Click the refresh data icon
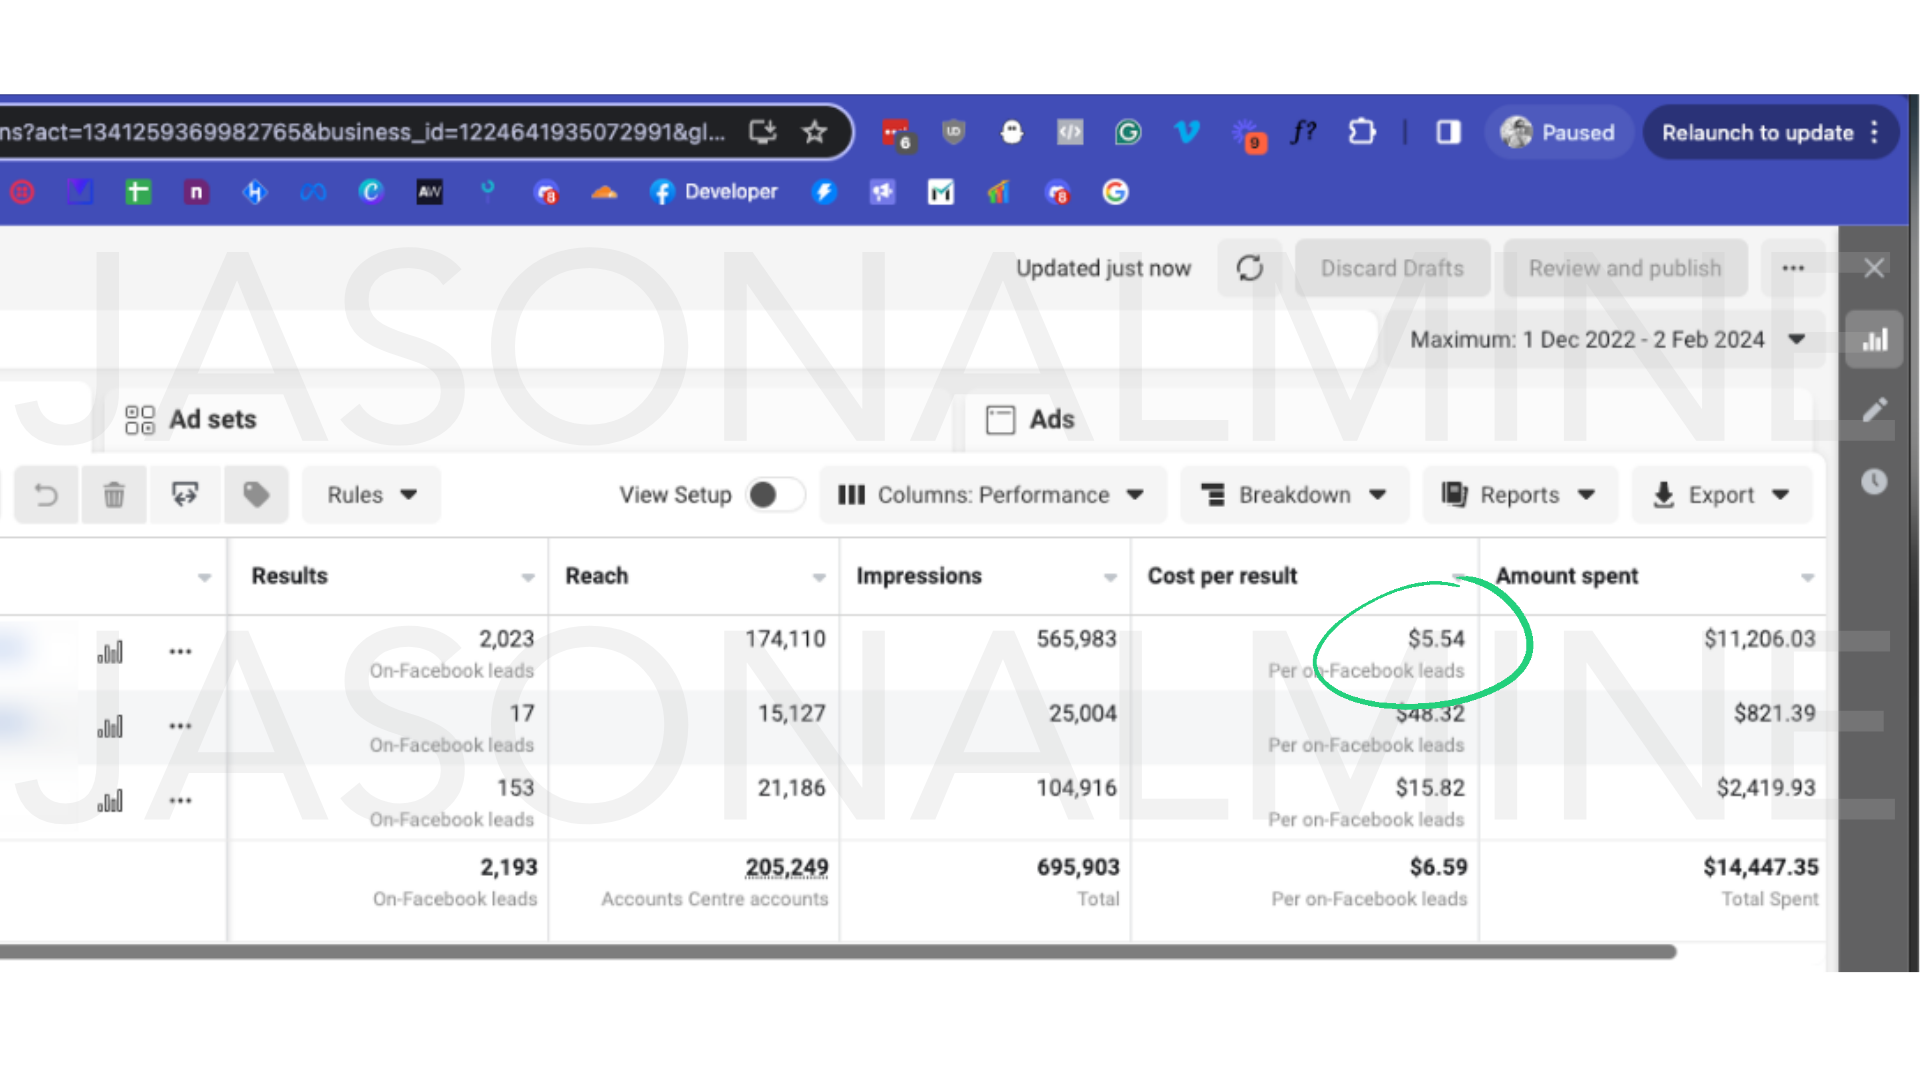The width and height of the screenshot is (1920, 1080). (1249, 268)
